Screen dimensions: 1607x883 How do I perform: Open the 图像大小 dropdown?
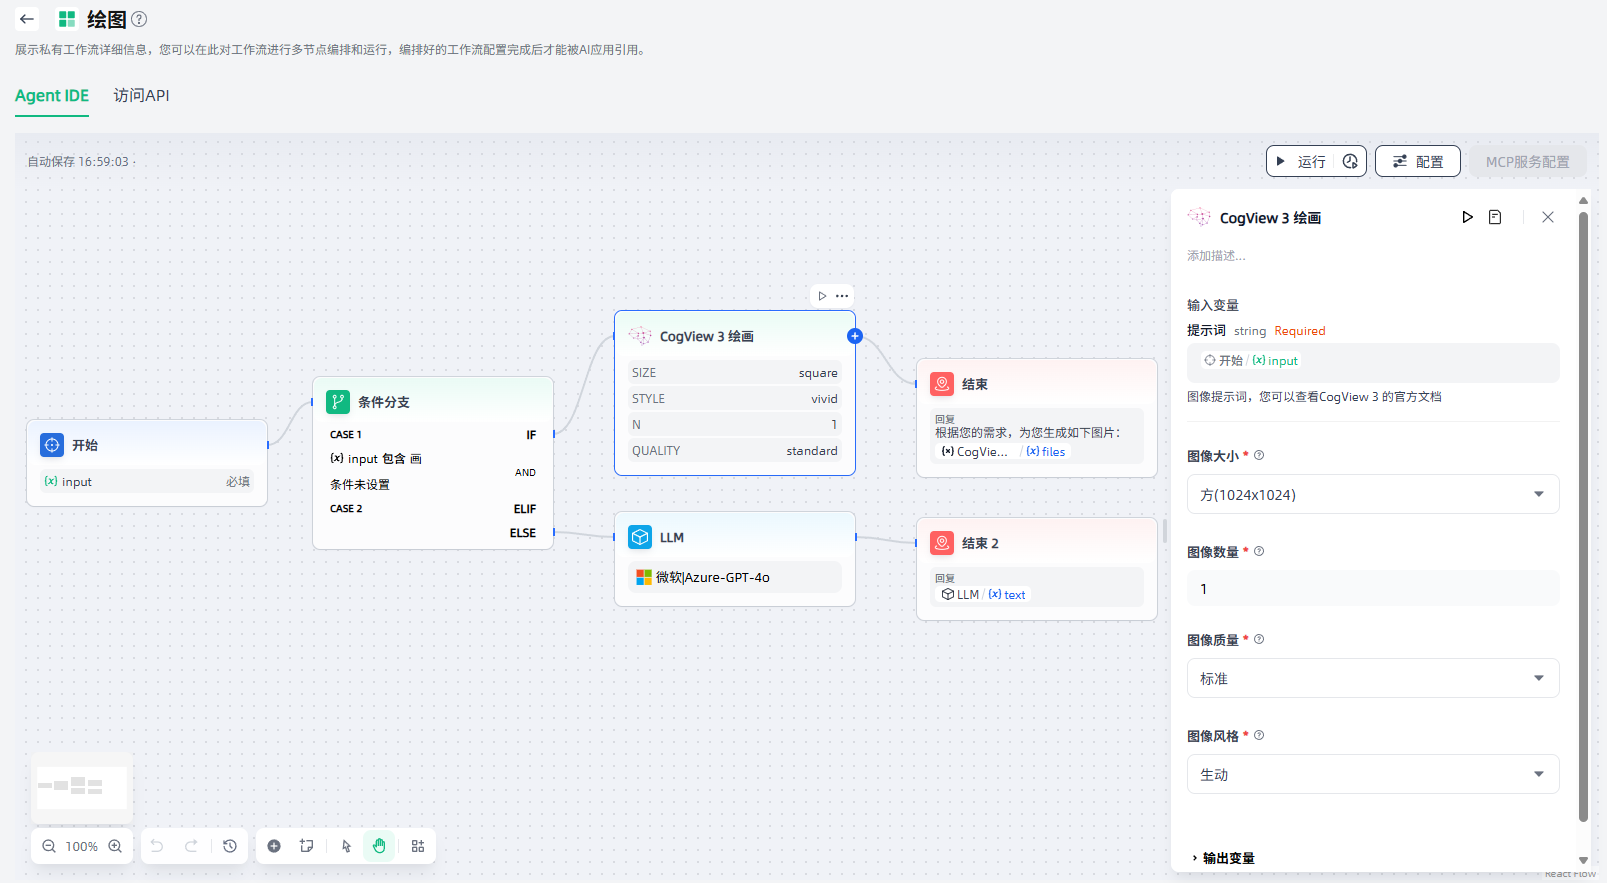click(x=1372, y=494)
